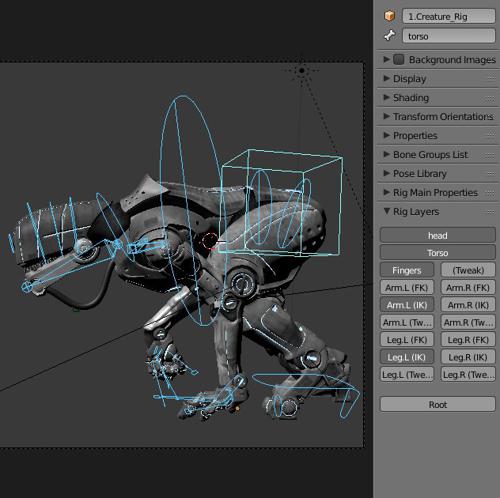
Task: Grab the Shading panel drag handle
Action: [491, 98]
